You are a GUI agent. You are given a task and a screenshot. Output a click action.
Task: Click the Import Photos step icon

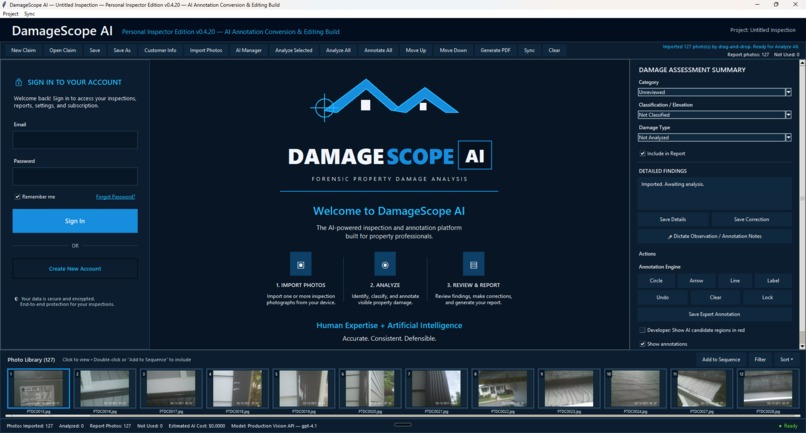point(301,264)
